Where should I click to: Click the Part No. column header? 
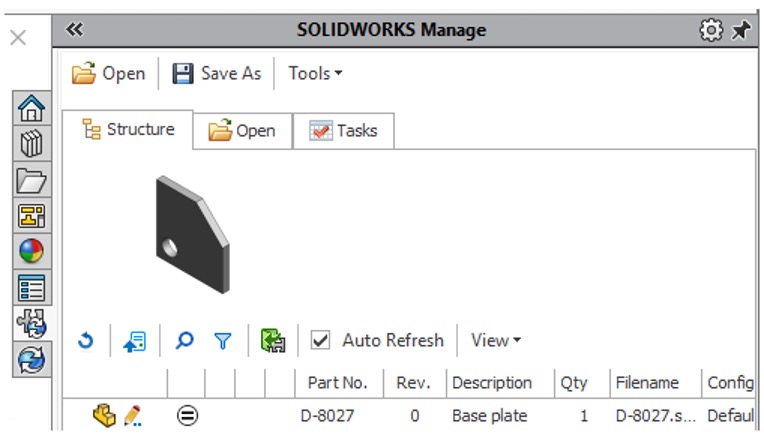[338, 383]
